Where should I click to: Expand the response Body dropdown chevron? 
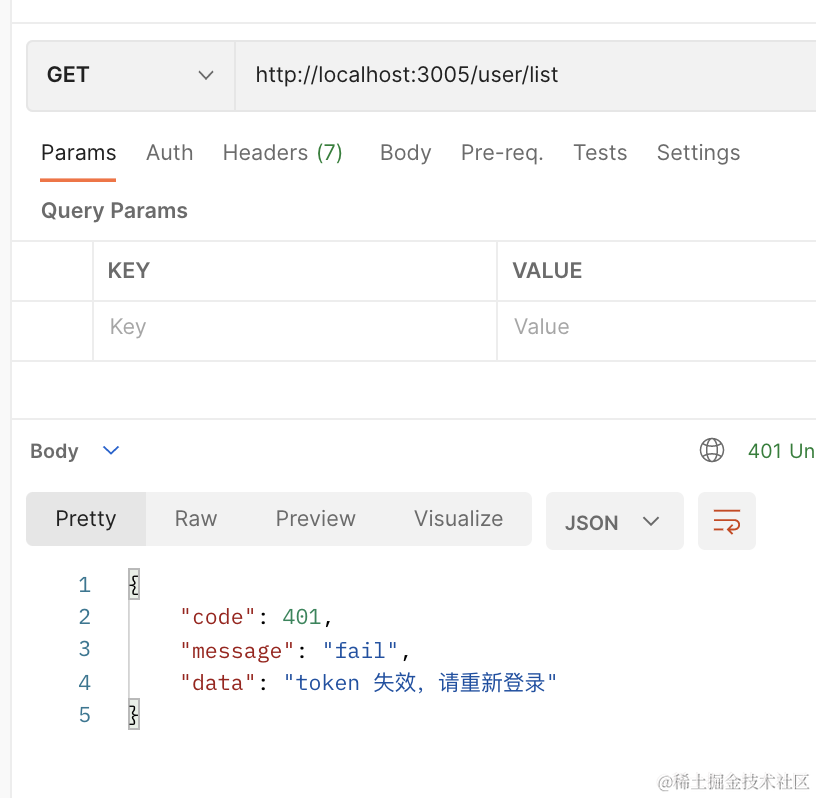pos(111,451)
